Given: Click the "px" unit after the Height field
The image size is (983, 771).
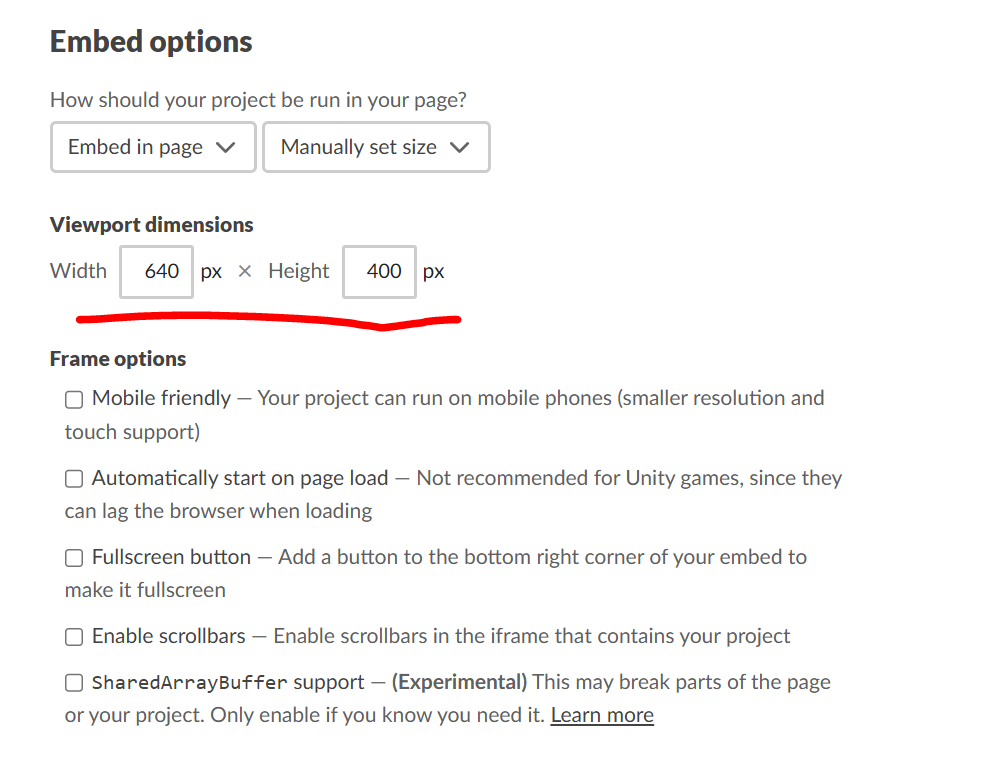Looking at the screenshot, I should (x=433, y=272).
